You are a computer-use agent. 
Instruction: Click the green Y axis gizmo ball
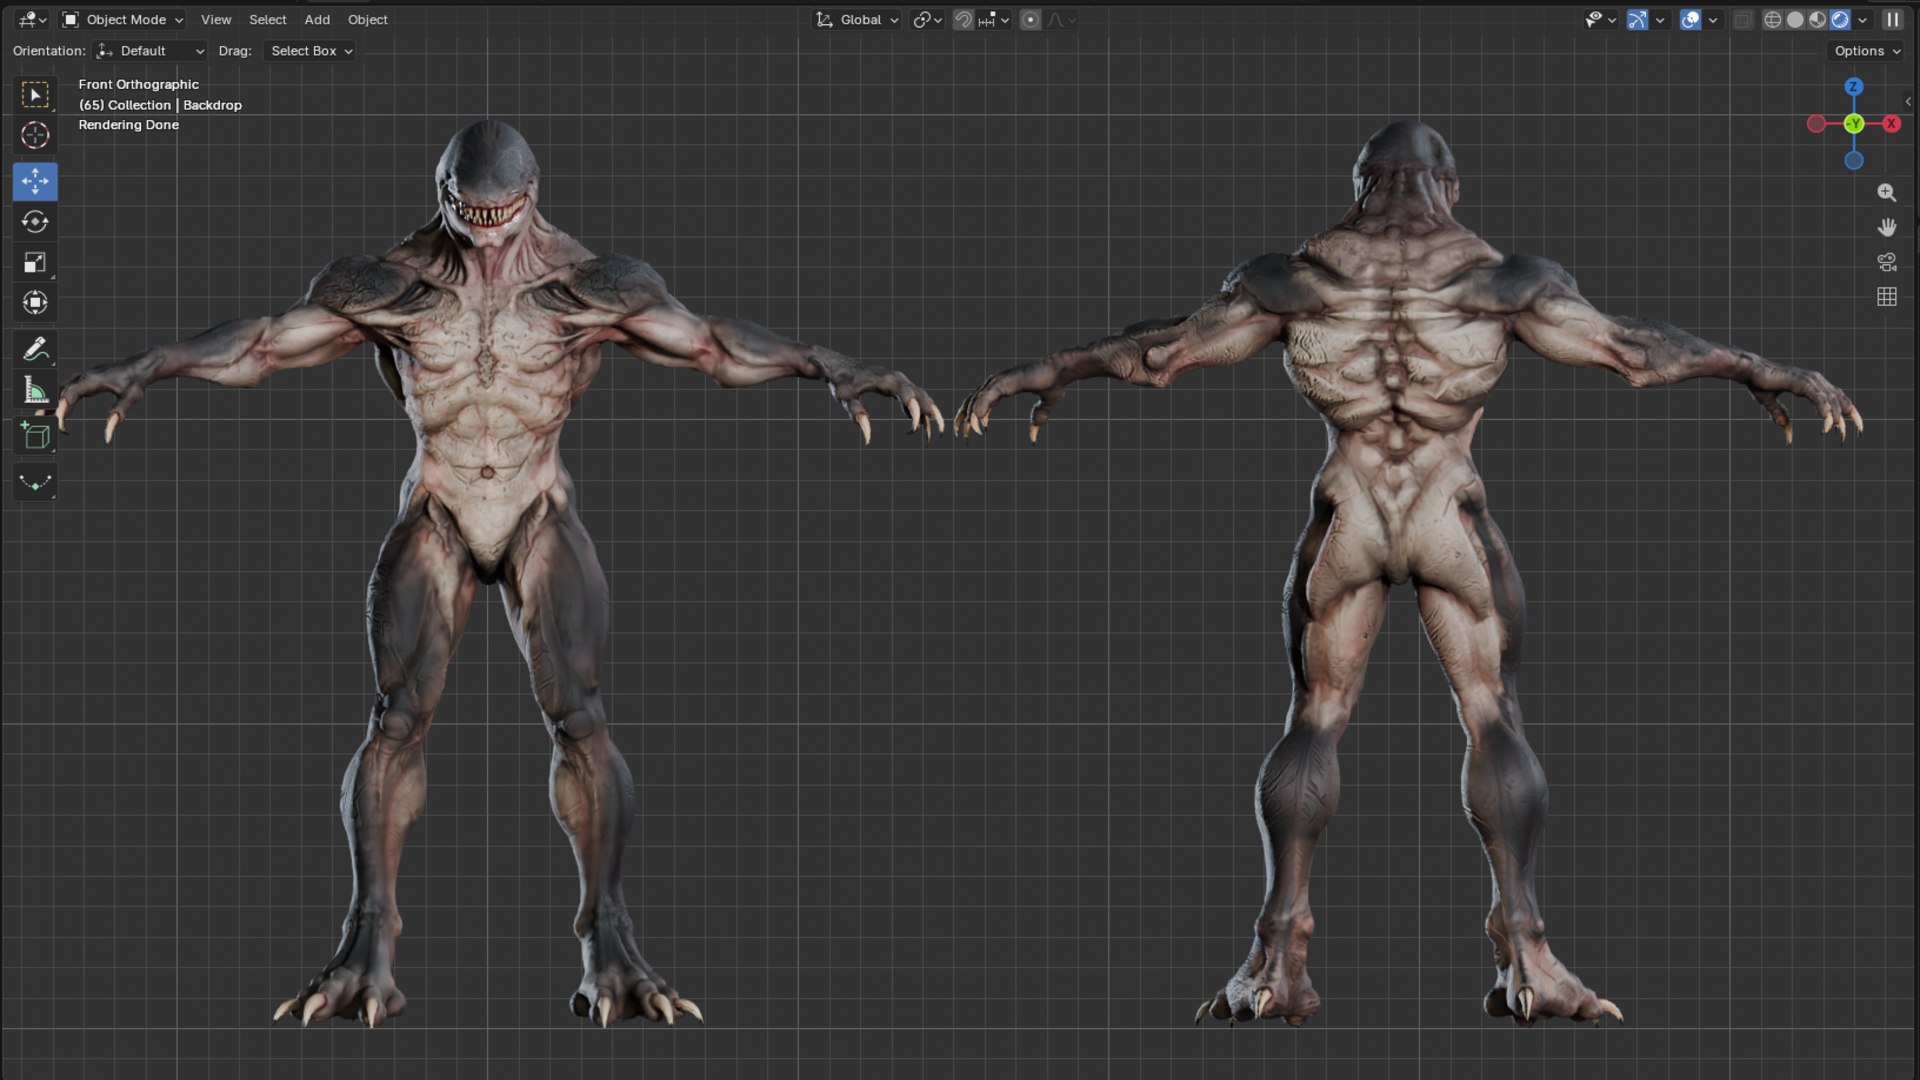click(1854, 124)
